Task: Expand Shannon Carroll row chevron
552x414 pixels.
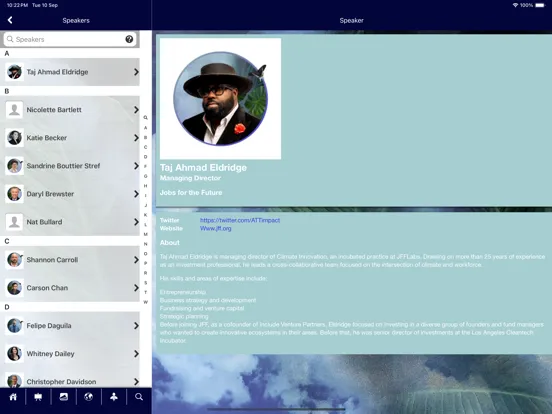Action: point(136,259)
